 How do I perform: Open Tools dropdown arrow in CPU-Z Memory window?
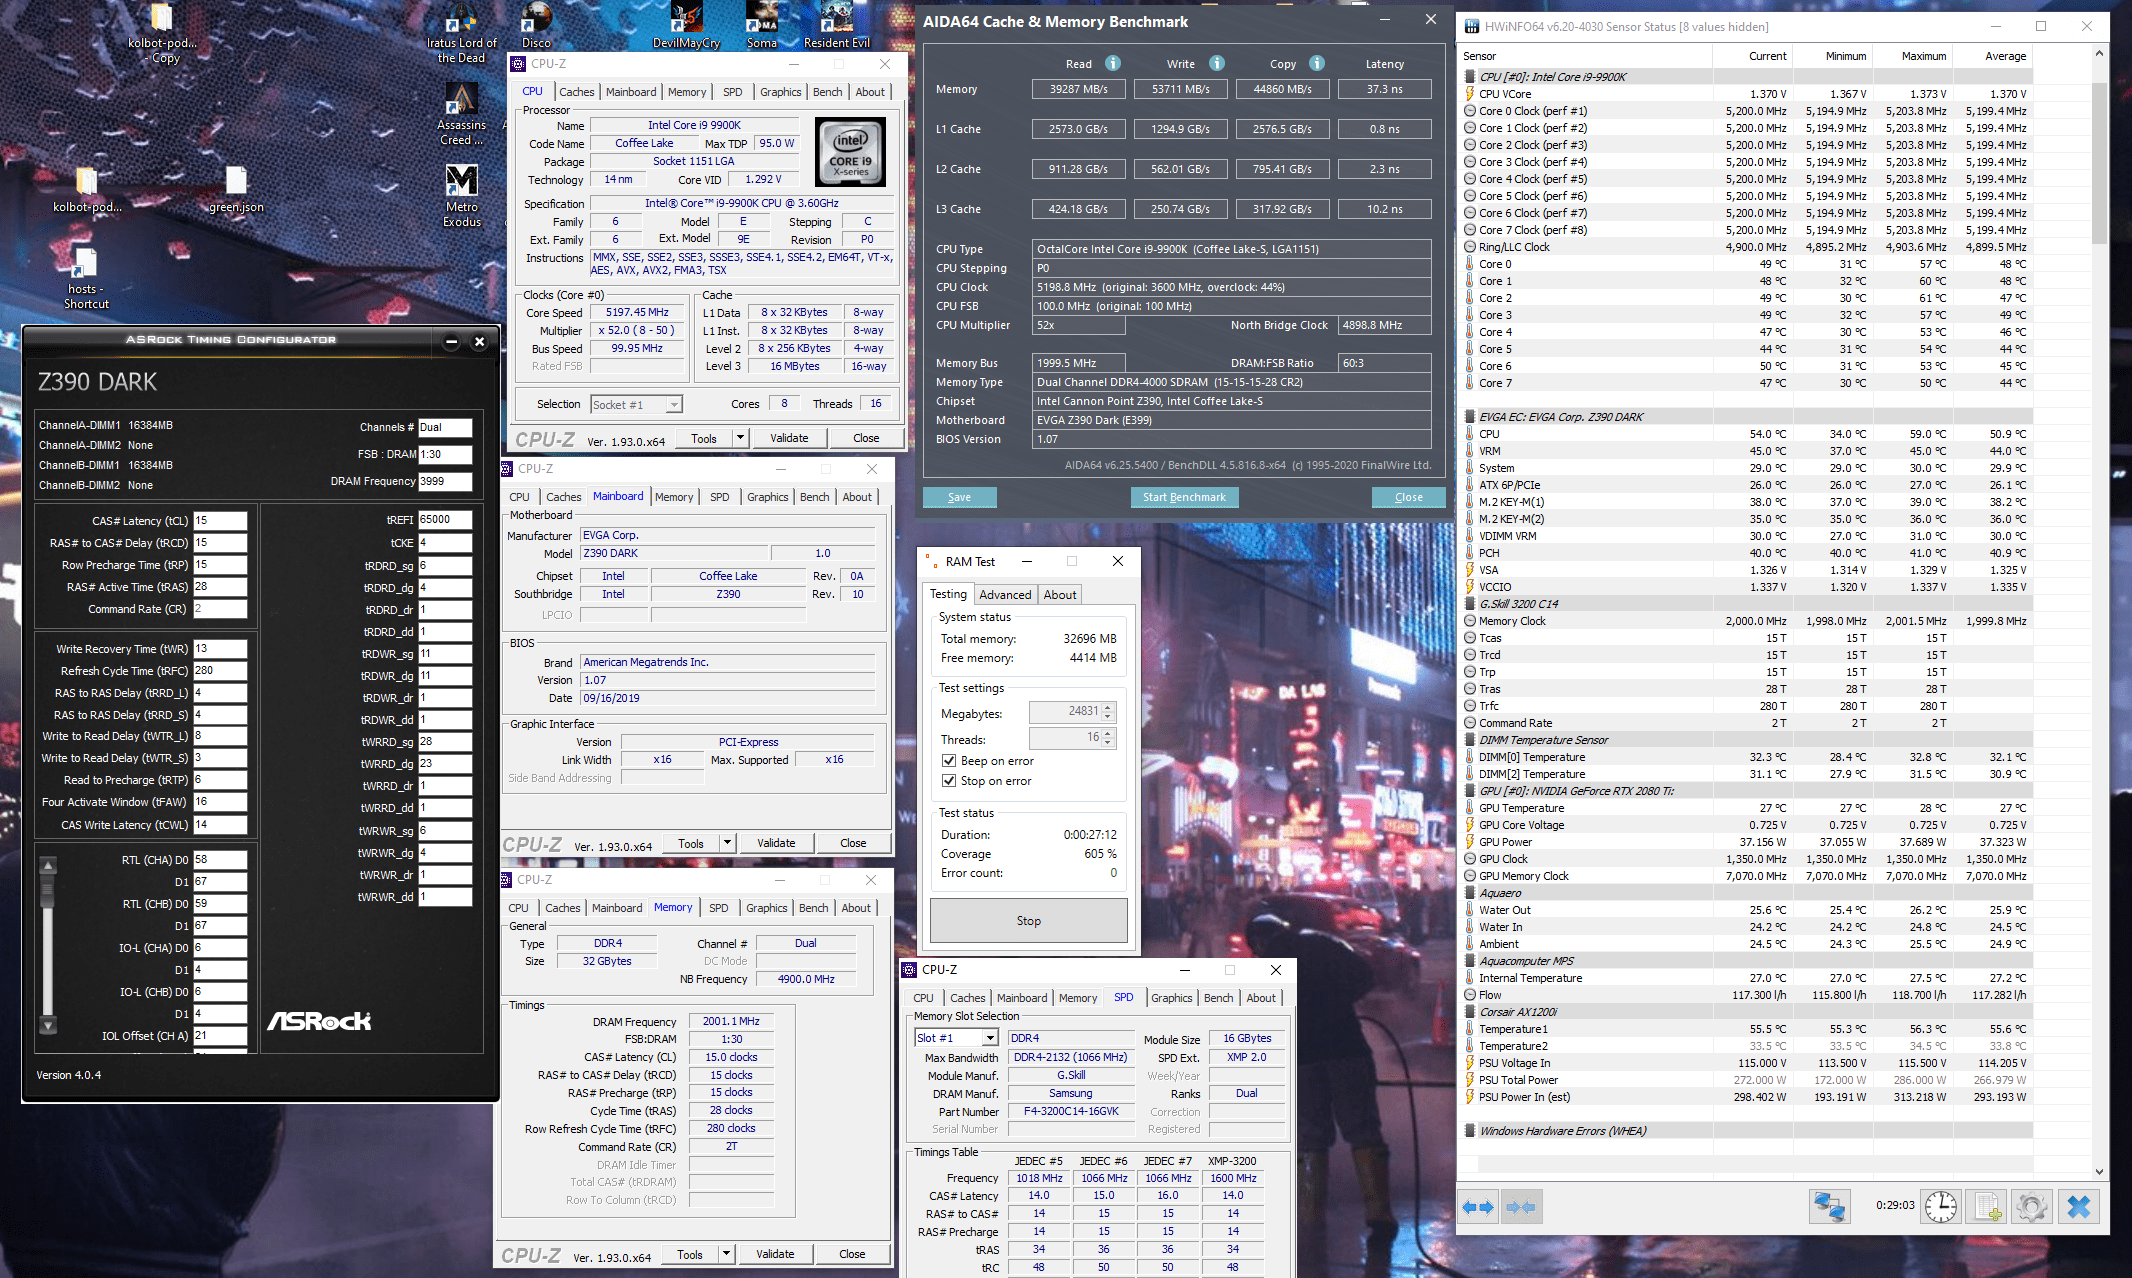[726, 1254]
